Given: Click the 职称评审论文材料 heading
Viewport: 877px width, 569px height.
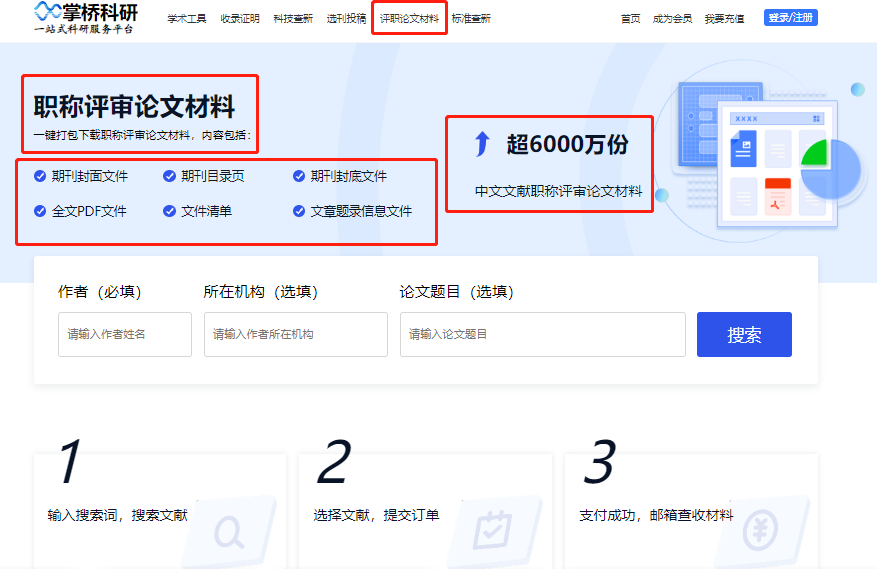Looking at the screenshot, I should 134,106.
